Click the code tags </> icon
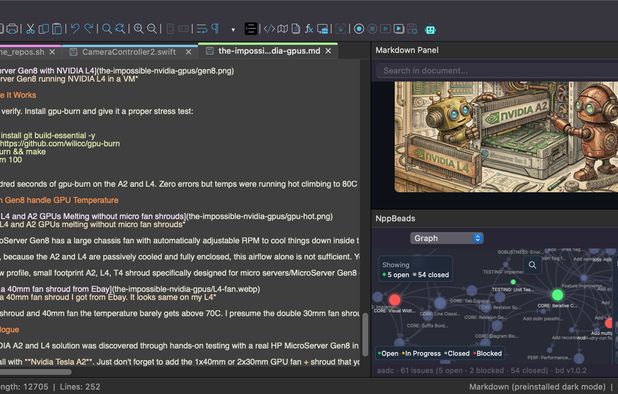618x394 pixels. point(269,29)
